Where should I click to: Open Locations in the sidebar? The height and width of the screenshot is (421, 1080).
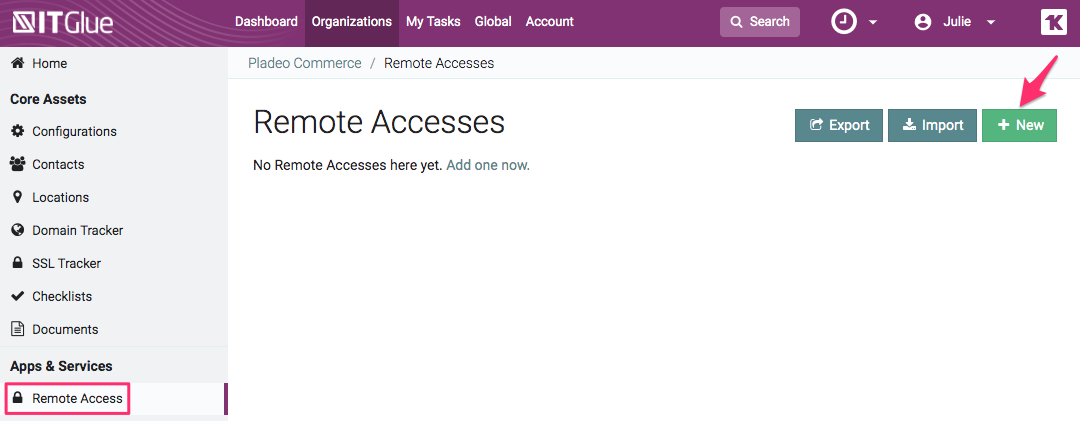(x=61, y=197)
